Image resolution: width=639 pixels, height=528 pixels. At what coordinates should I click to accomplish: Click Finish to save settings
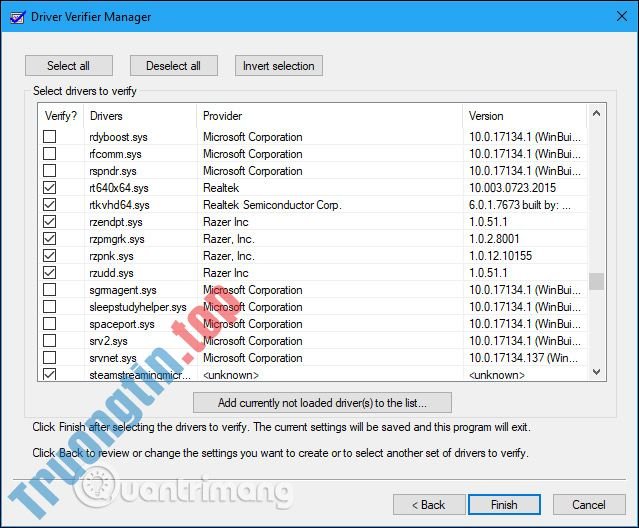[505, 505]
